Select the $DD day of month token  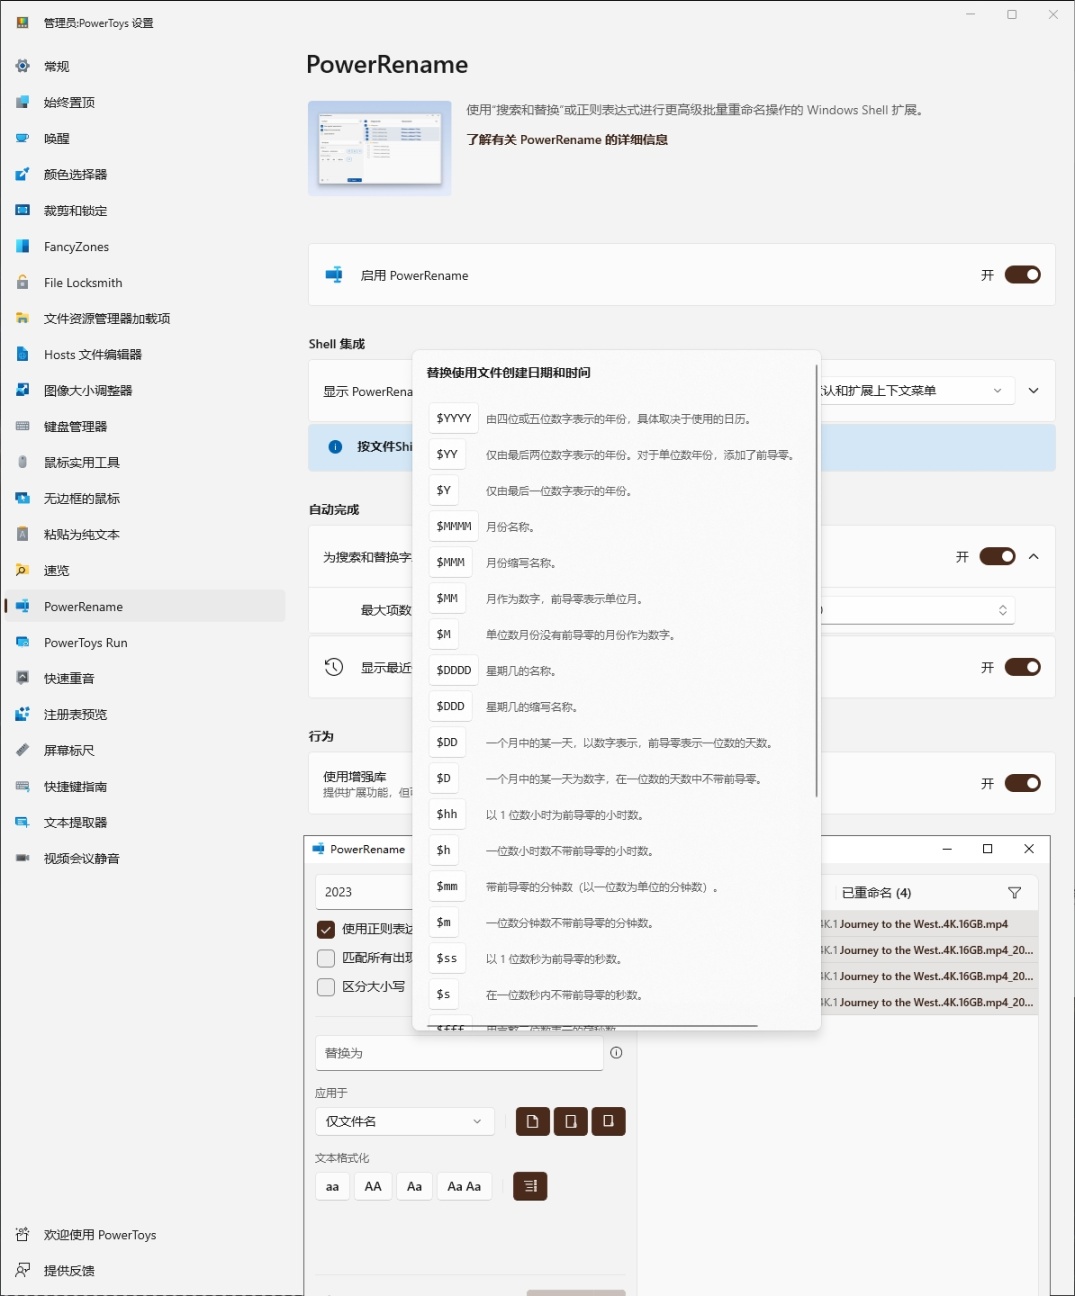pyautogui.click(x=447, y=742)
